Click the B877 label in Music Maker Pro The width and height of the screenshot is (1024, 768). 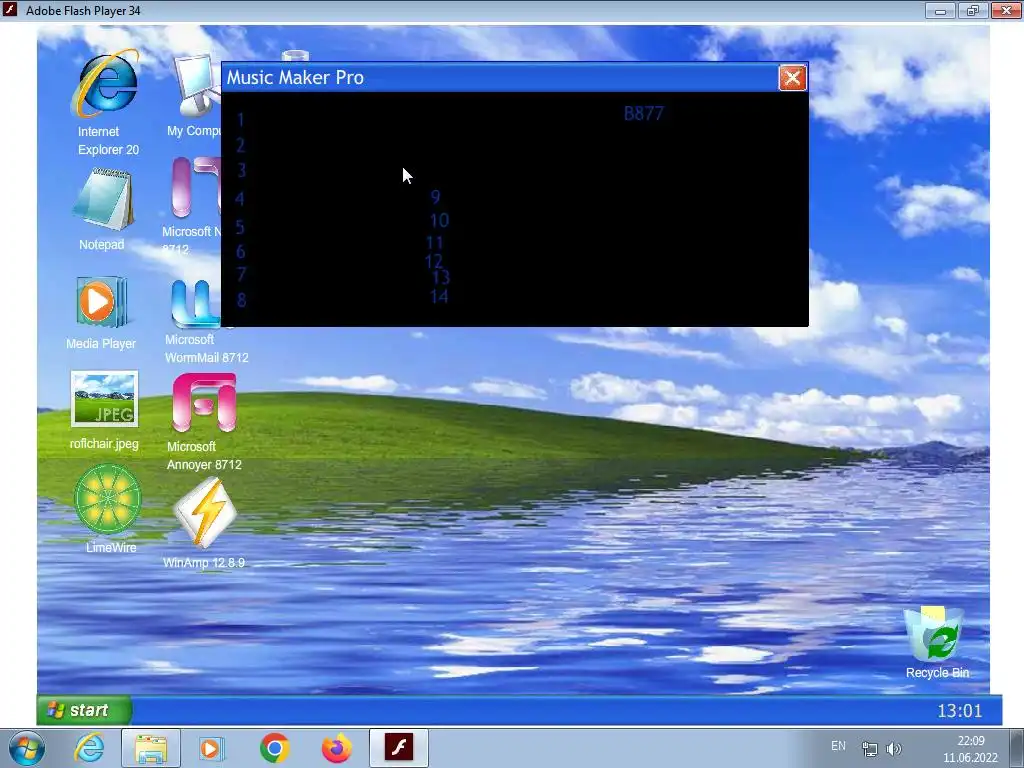[643, 114]
